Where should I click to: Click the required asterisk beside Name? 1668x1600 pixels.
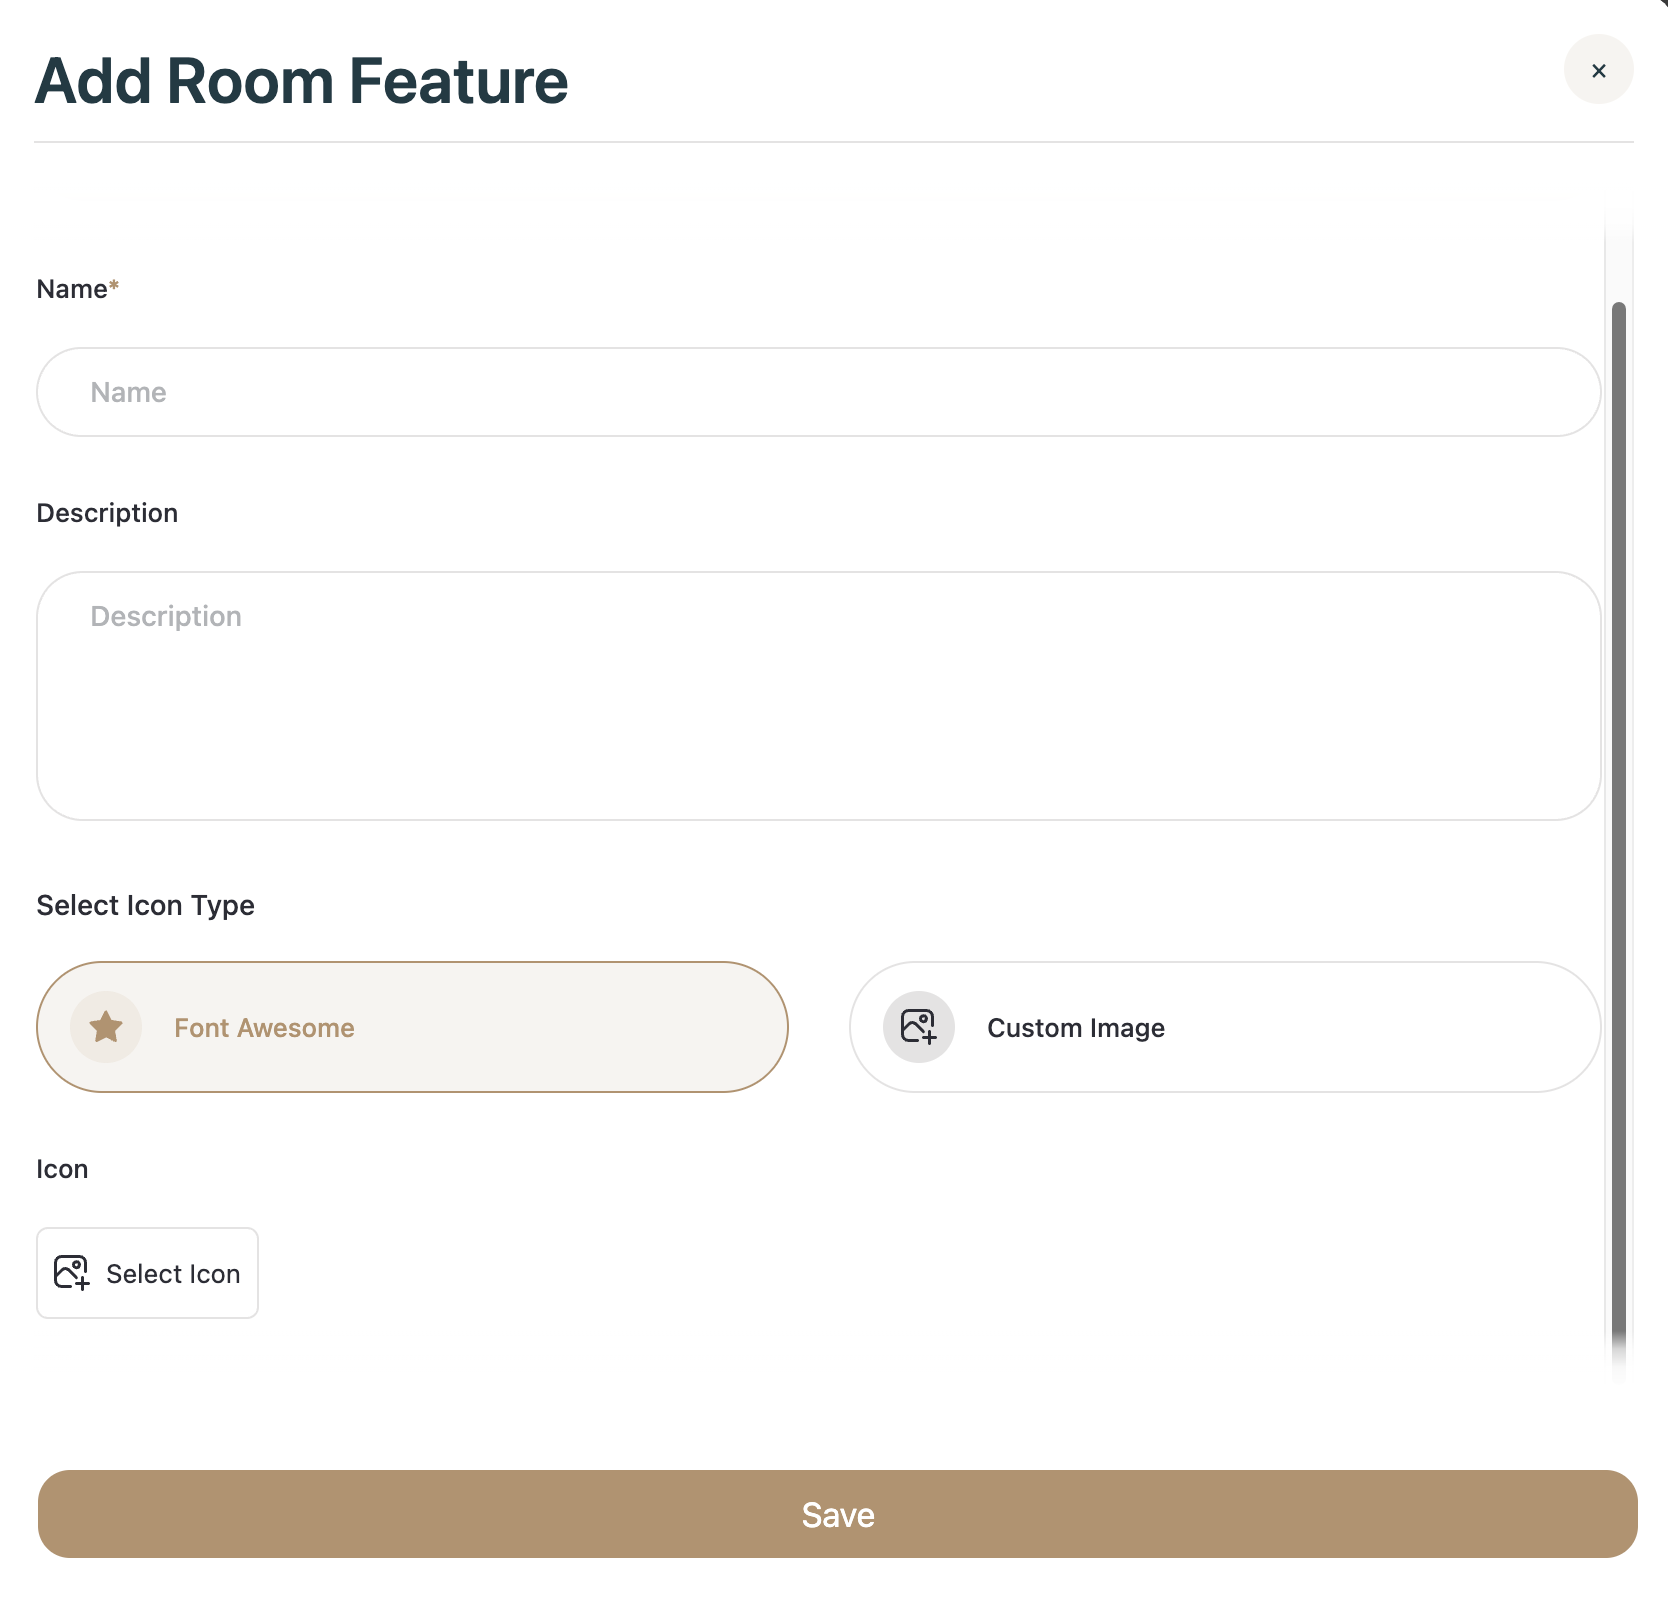[114, 286]
